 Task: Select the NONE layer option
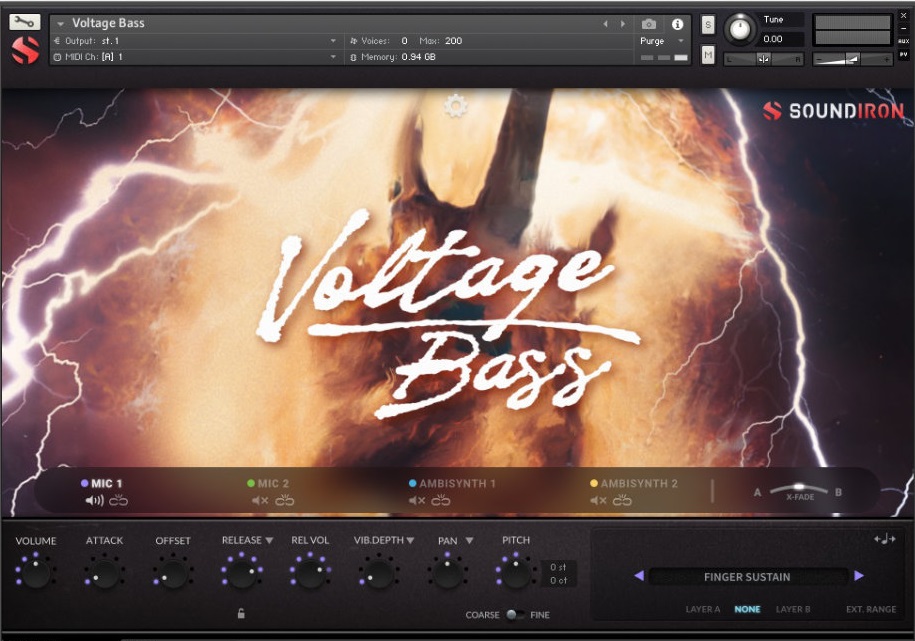(748, 609)
